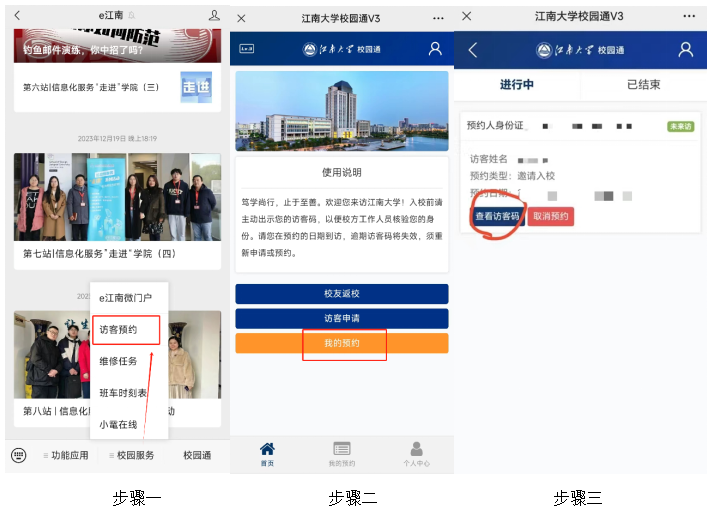Tap the 首页 home icon in bottom navigation
Screen dimensions: 711x511
point(267,453)
